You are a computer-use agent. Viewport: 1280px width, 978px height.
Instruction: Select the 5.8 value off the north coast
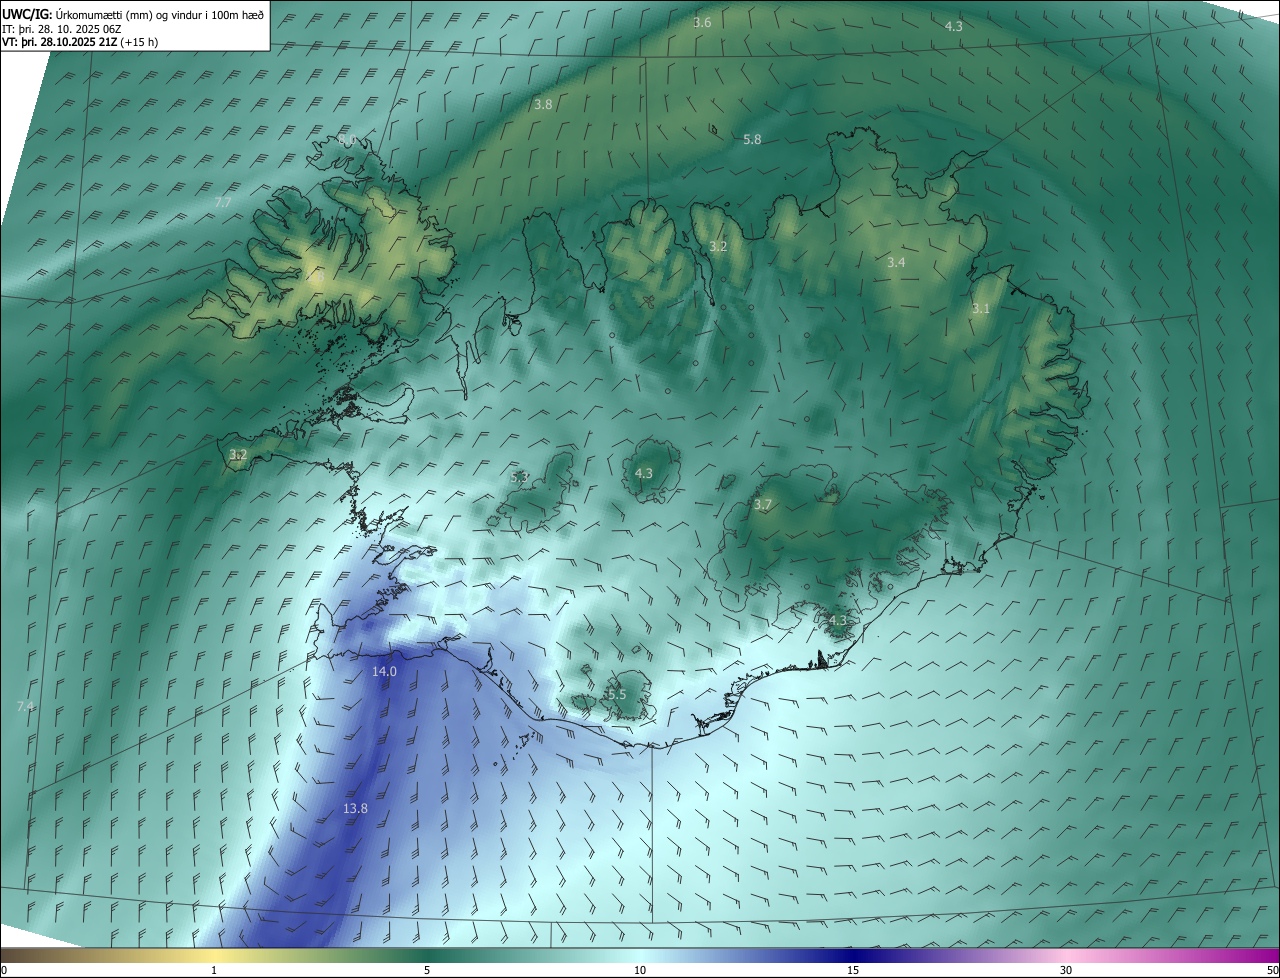753,139
